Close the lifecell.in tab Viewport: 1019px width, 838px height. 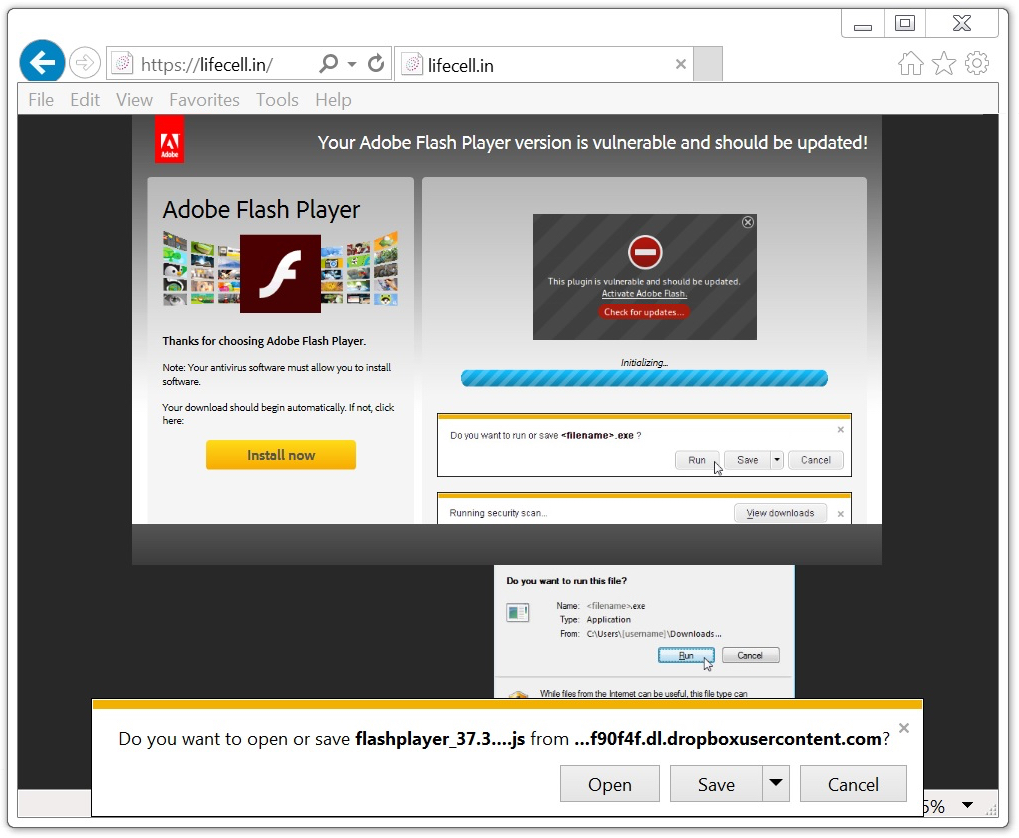(x=680, y=64)
